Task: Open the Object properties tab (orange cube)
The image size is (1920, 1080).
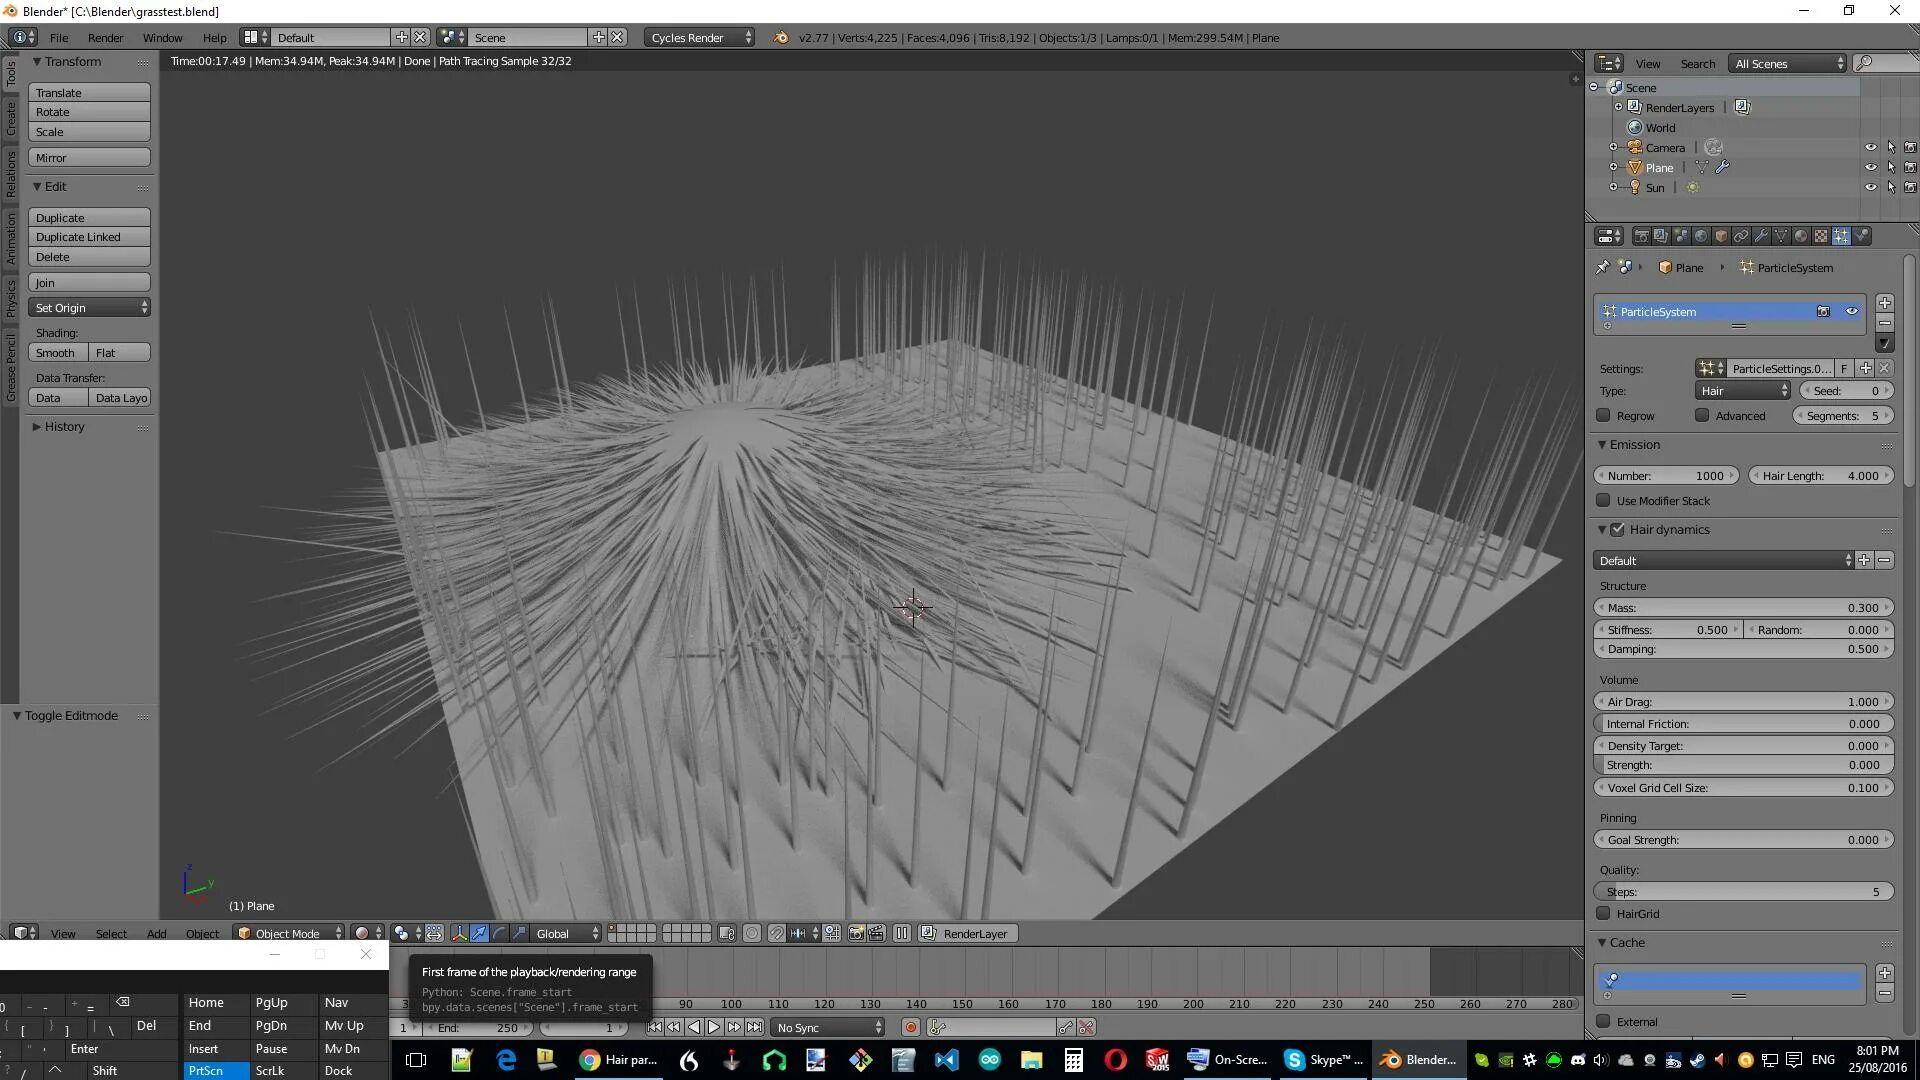Action: tap(1721, 236)
